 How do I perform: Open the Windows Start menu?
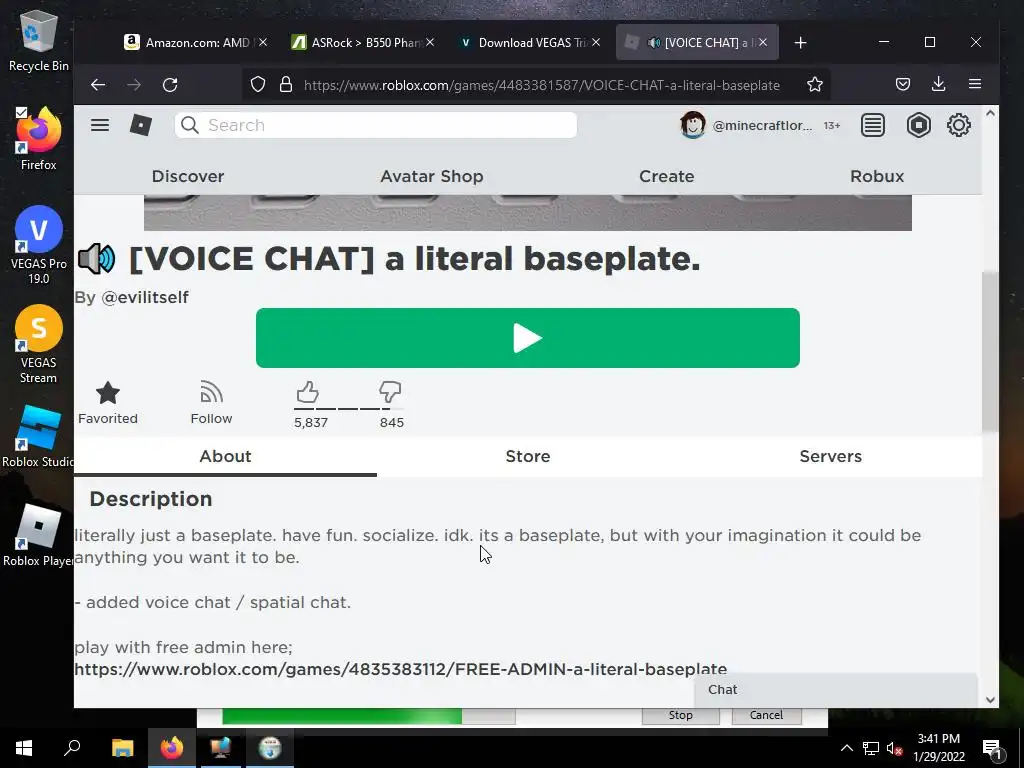click(x=24, y=748)
